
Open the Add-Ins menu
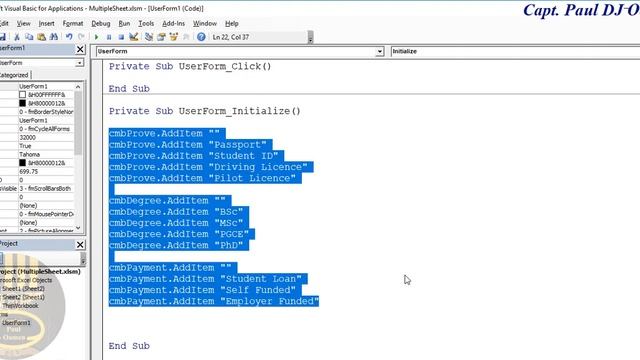pos(173,24)
